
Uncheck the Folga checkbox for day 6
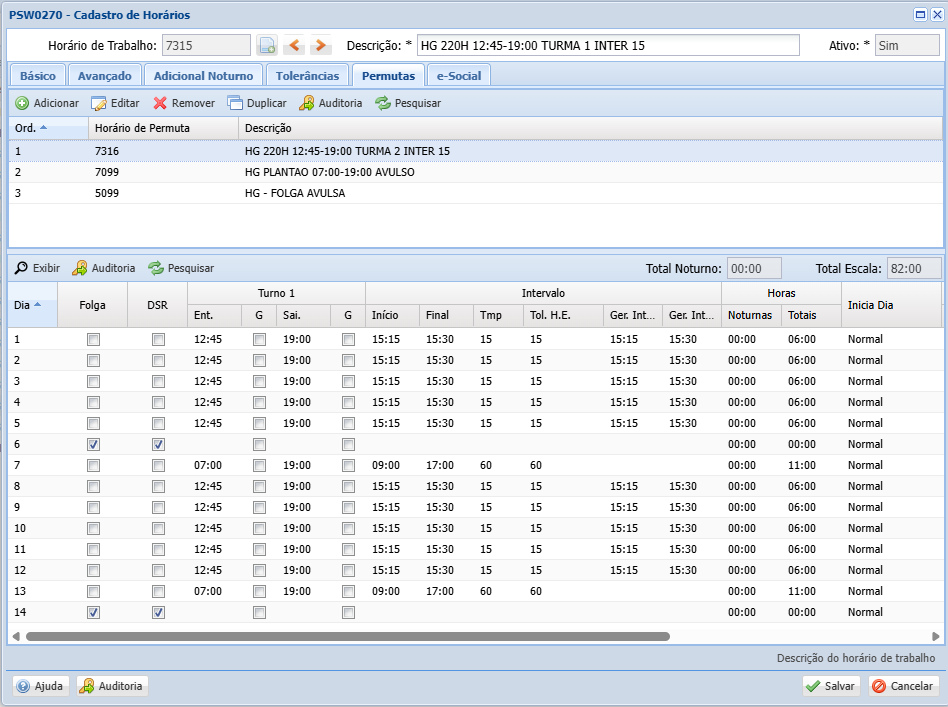(93, 445)
